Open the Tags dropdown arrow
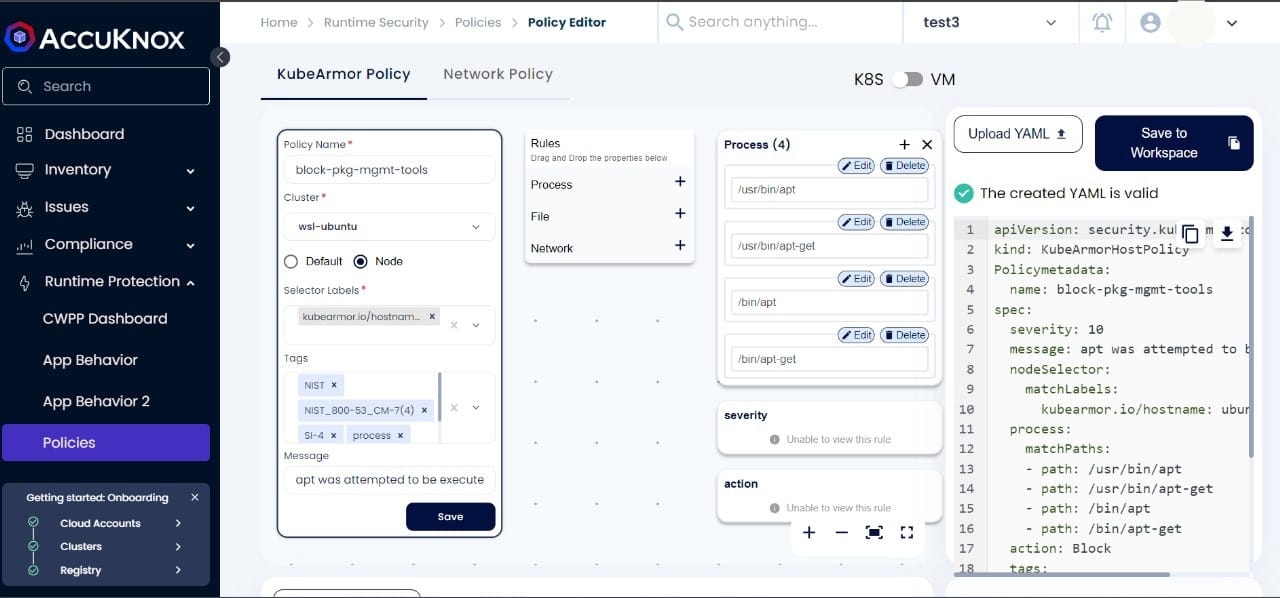 tap(476, 408)
